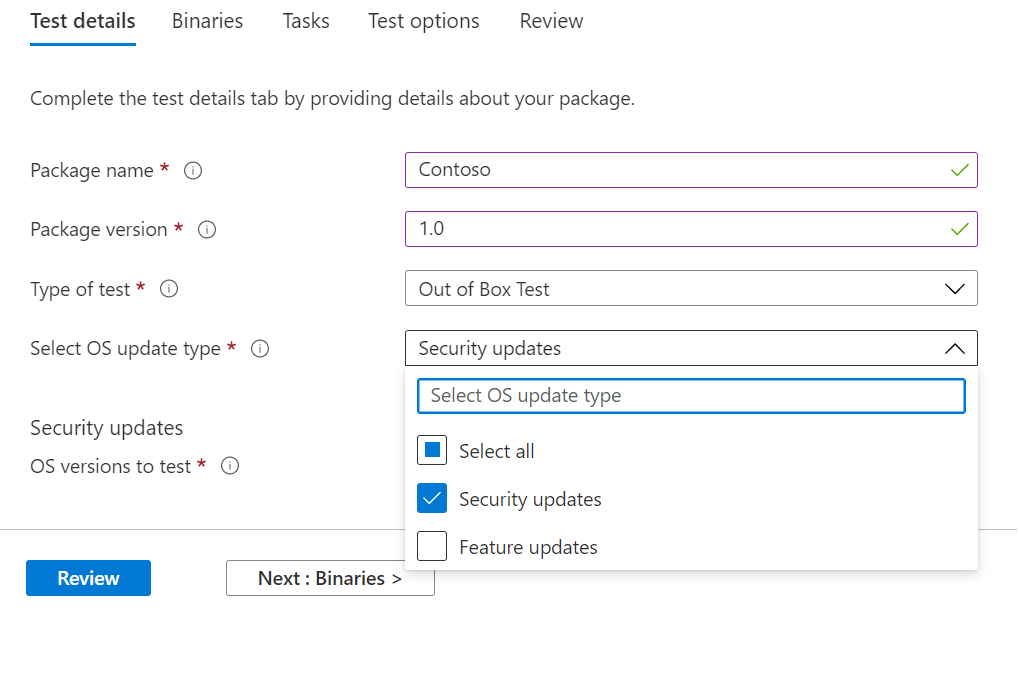Toggle the Select all checkbox
The width and height of the screenshot is (1020, 685).
click(x=432, y=451)
